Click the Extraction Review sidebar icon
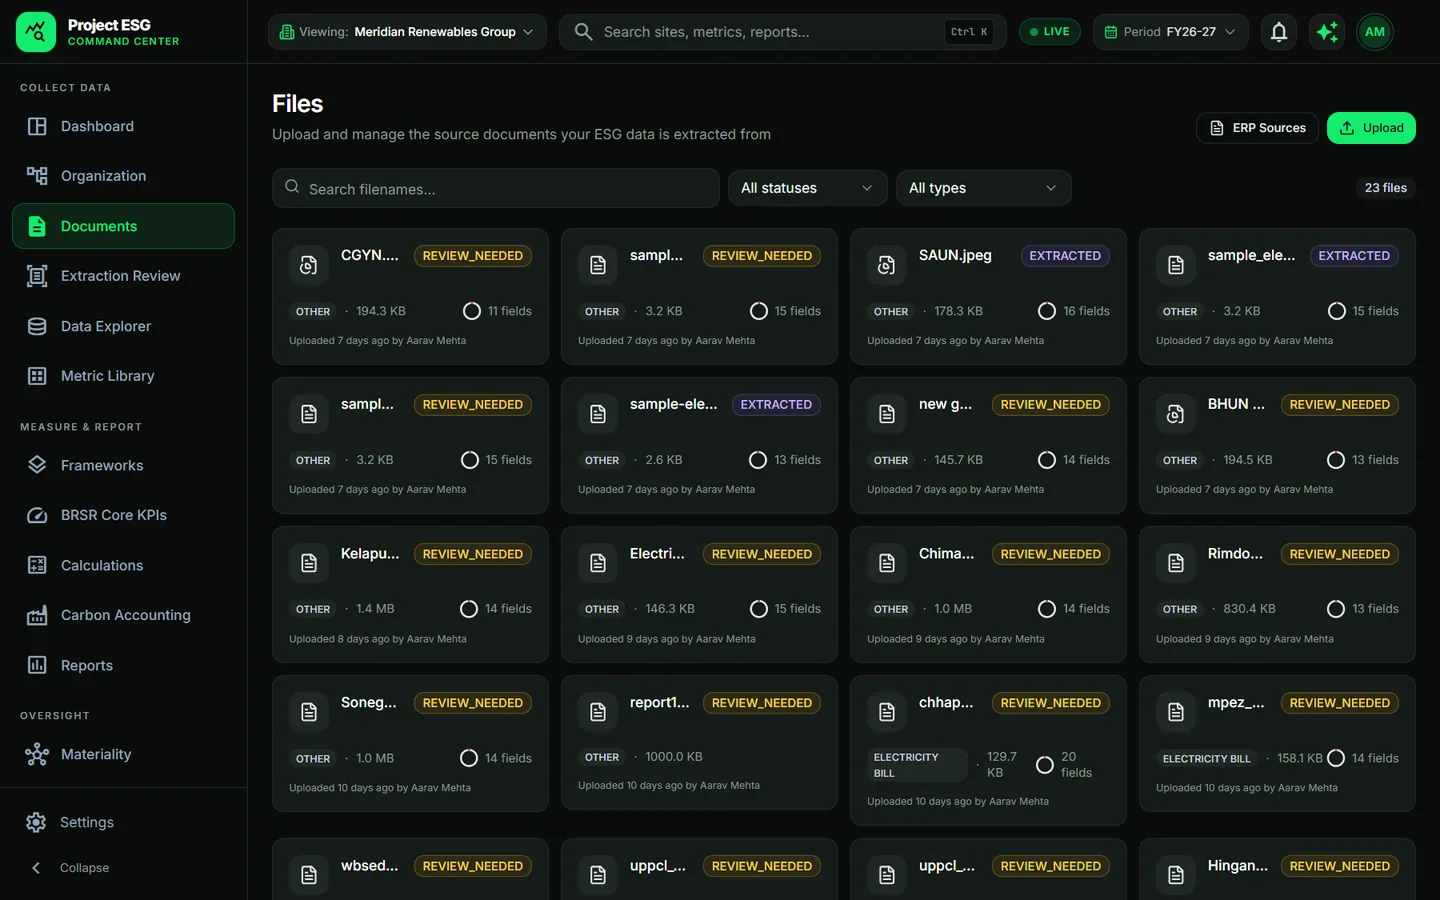This screenshot has height=900, width=1440. 37,276
